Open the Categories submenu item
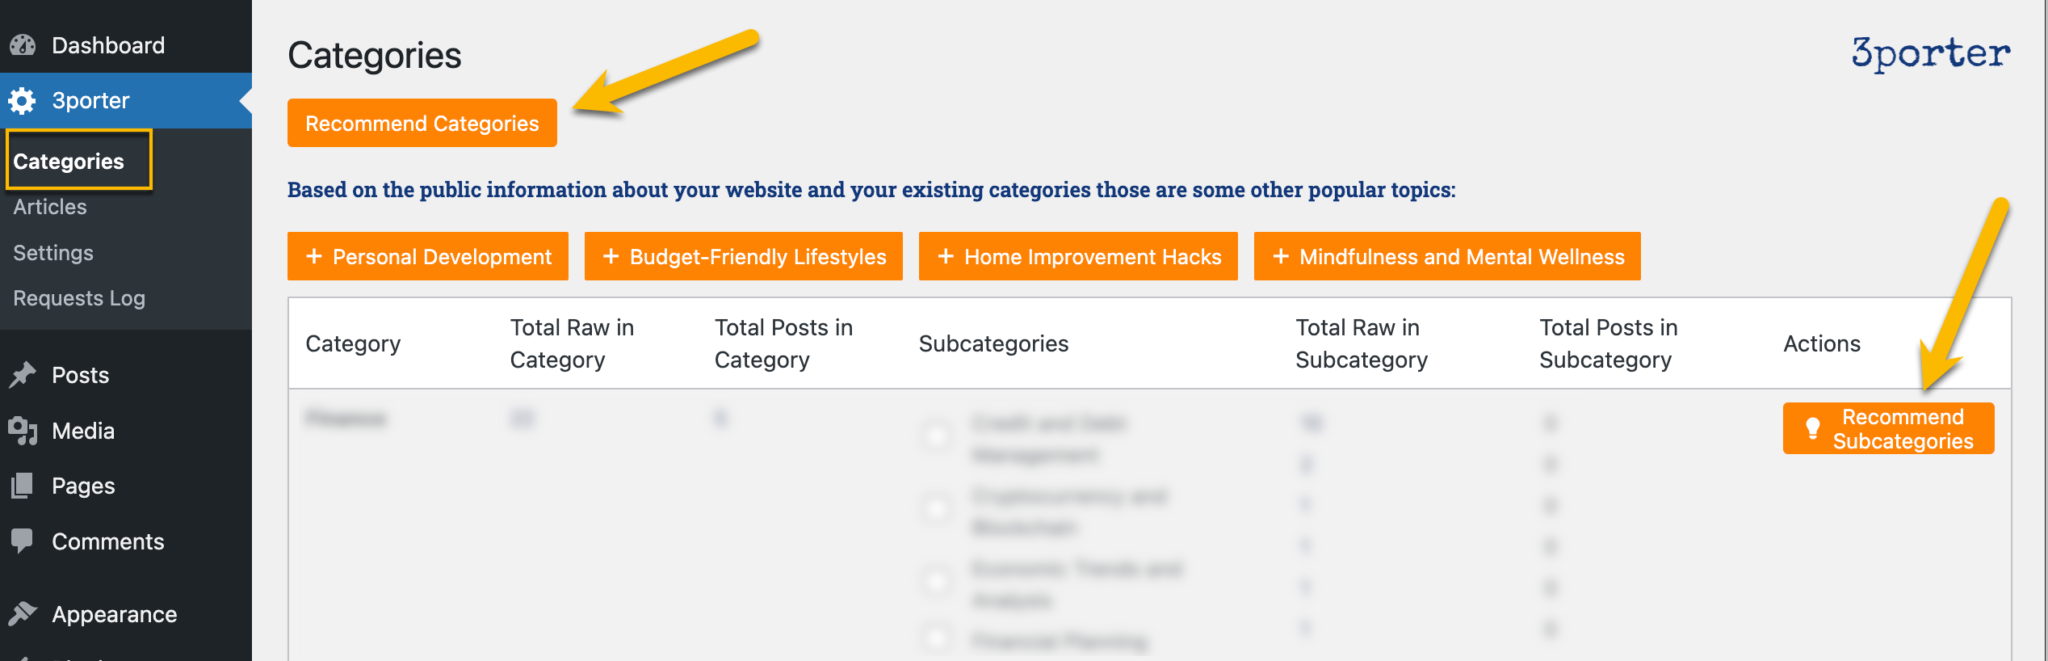This screenshot has height=661, width=2048. (69, 161)
